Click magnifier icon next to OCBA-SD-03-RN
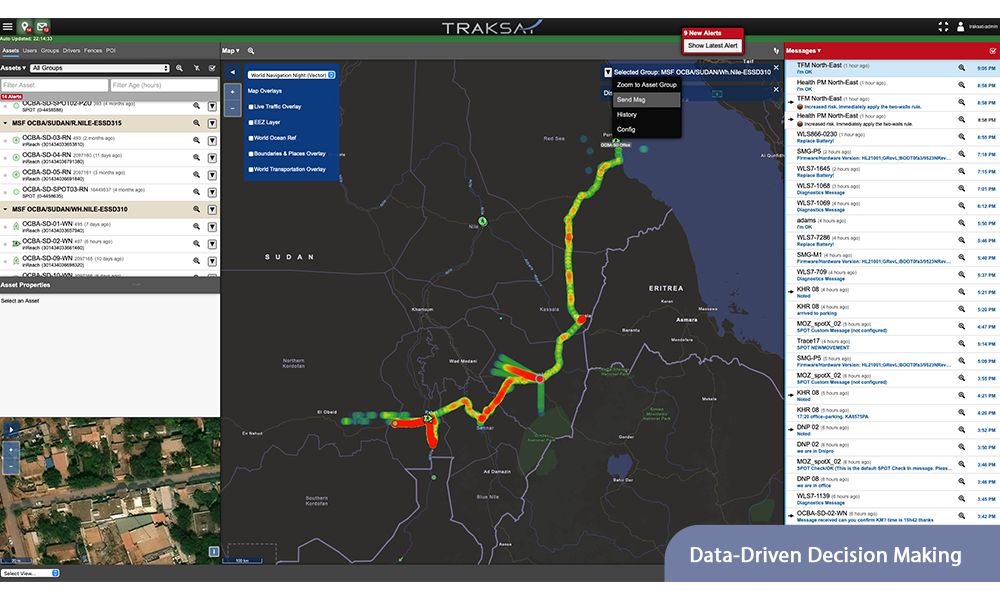1000x600 pixels. click(197, 141)
